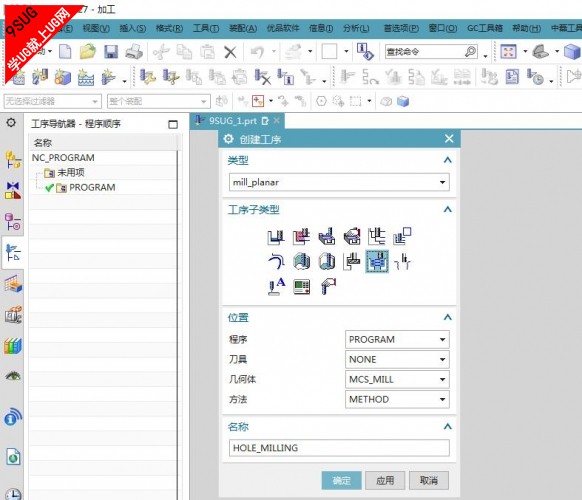582x500 pixels.
Task: Save with the floppy disk icon
Action: [x=111, y=52]
